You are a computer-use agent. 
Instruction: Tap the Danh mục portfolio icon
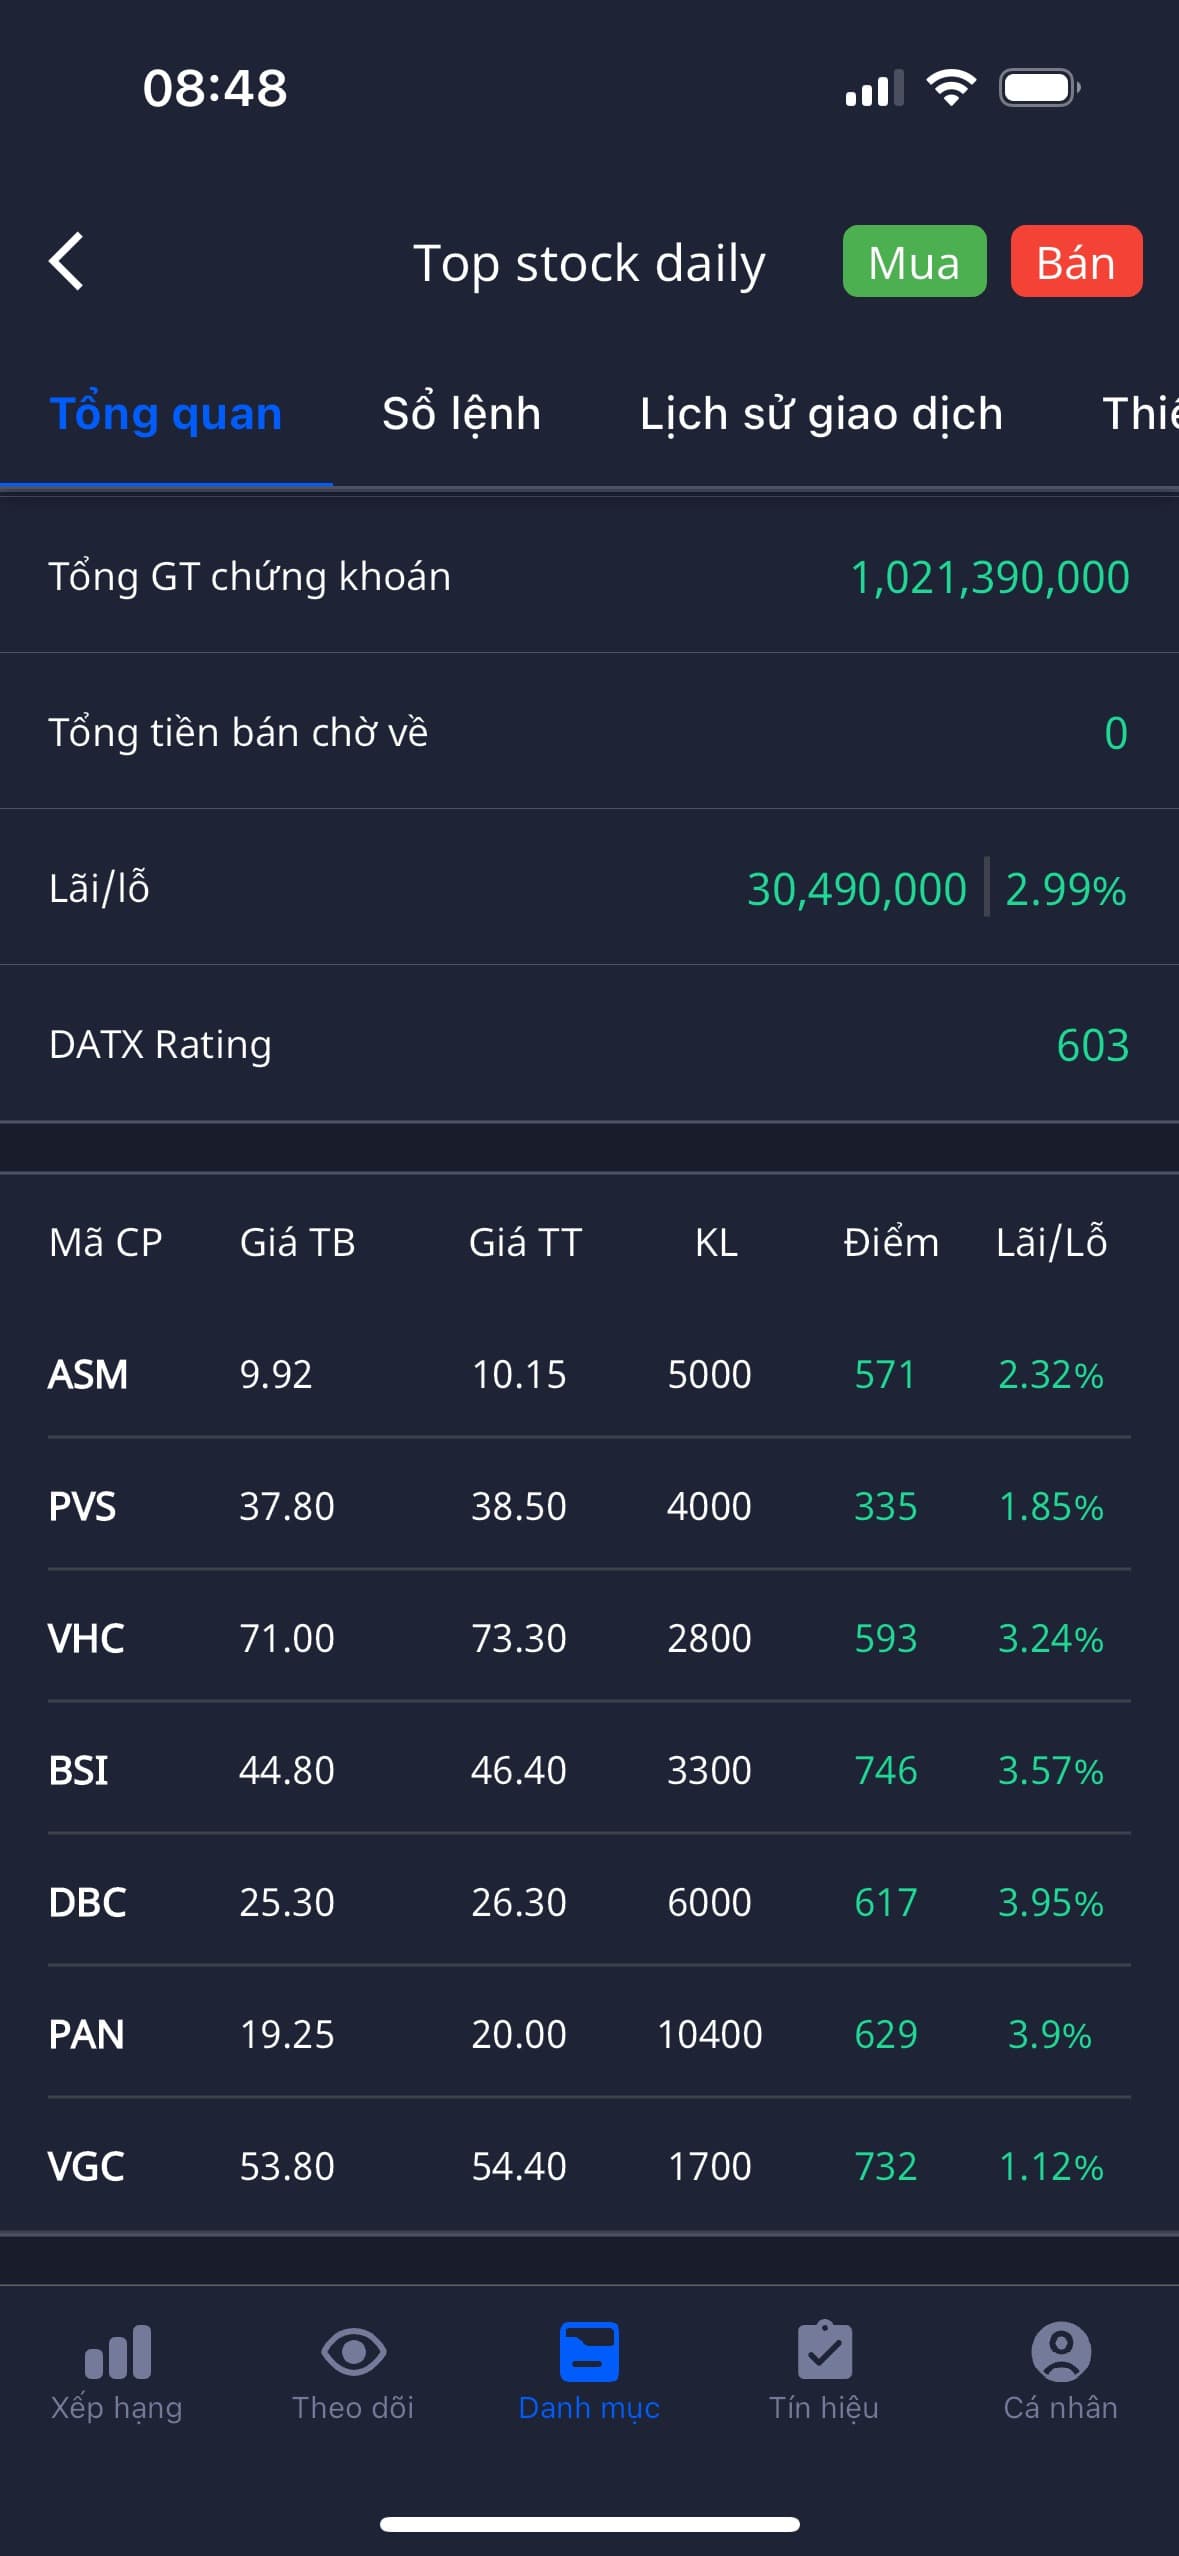589,2351
